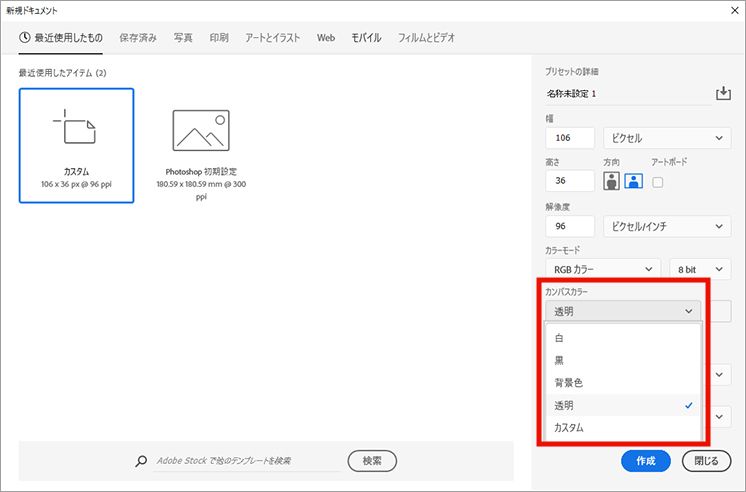Click the Adobe Stock template search field

(x=247, y=461)
